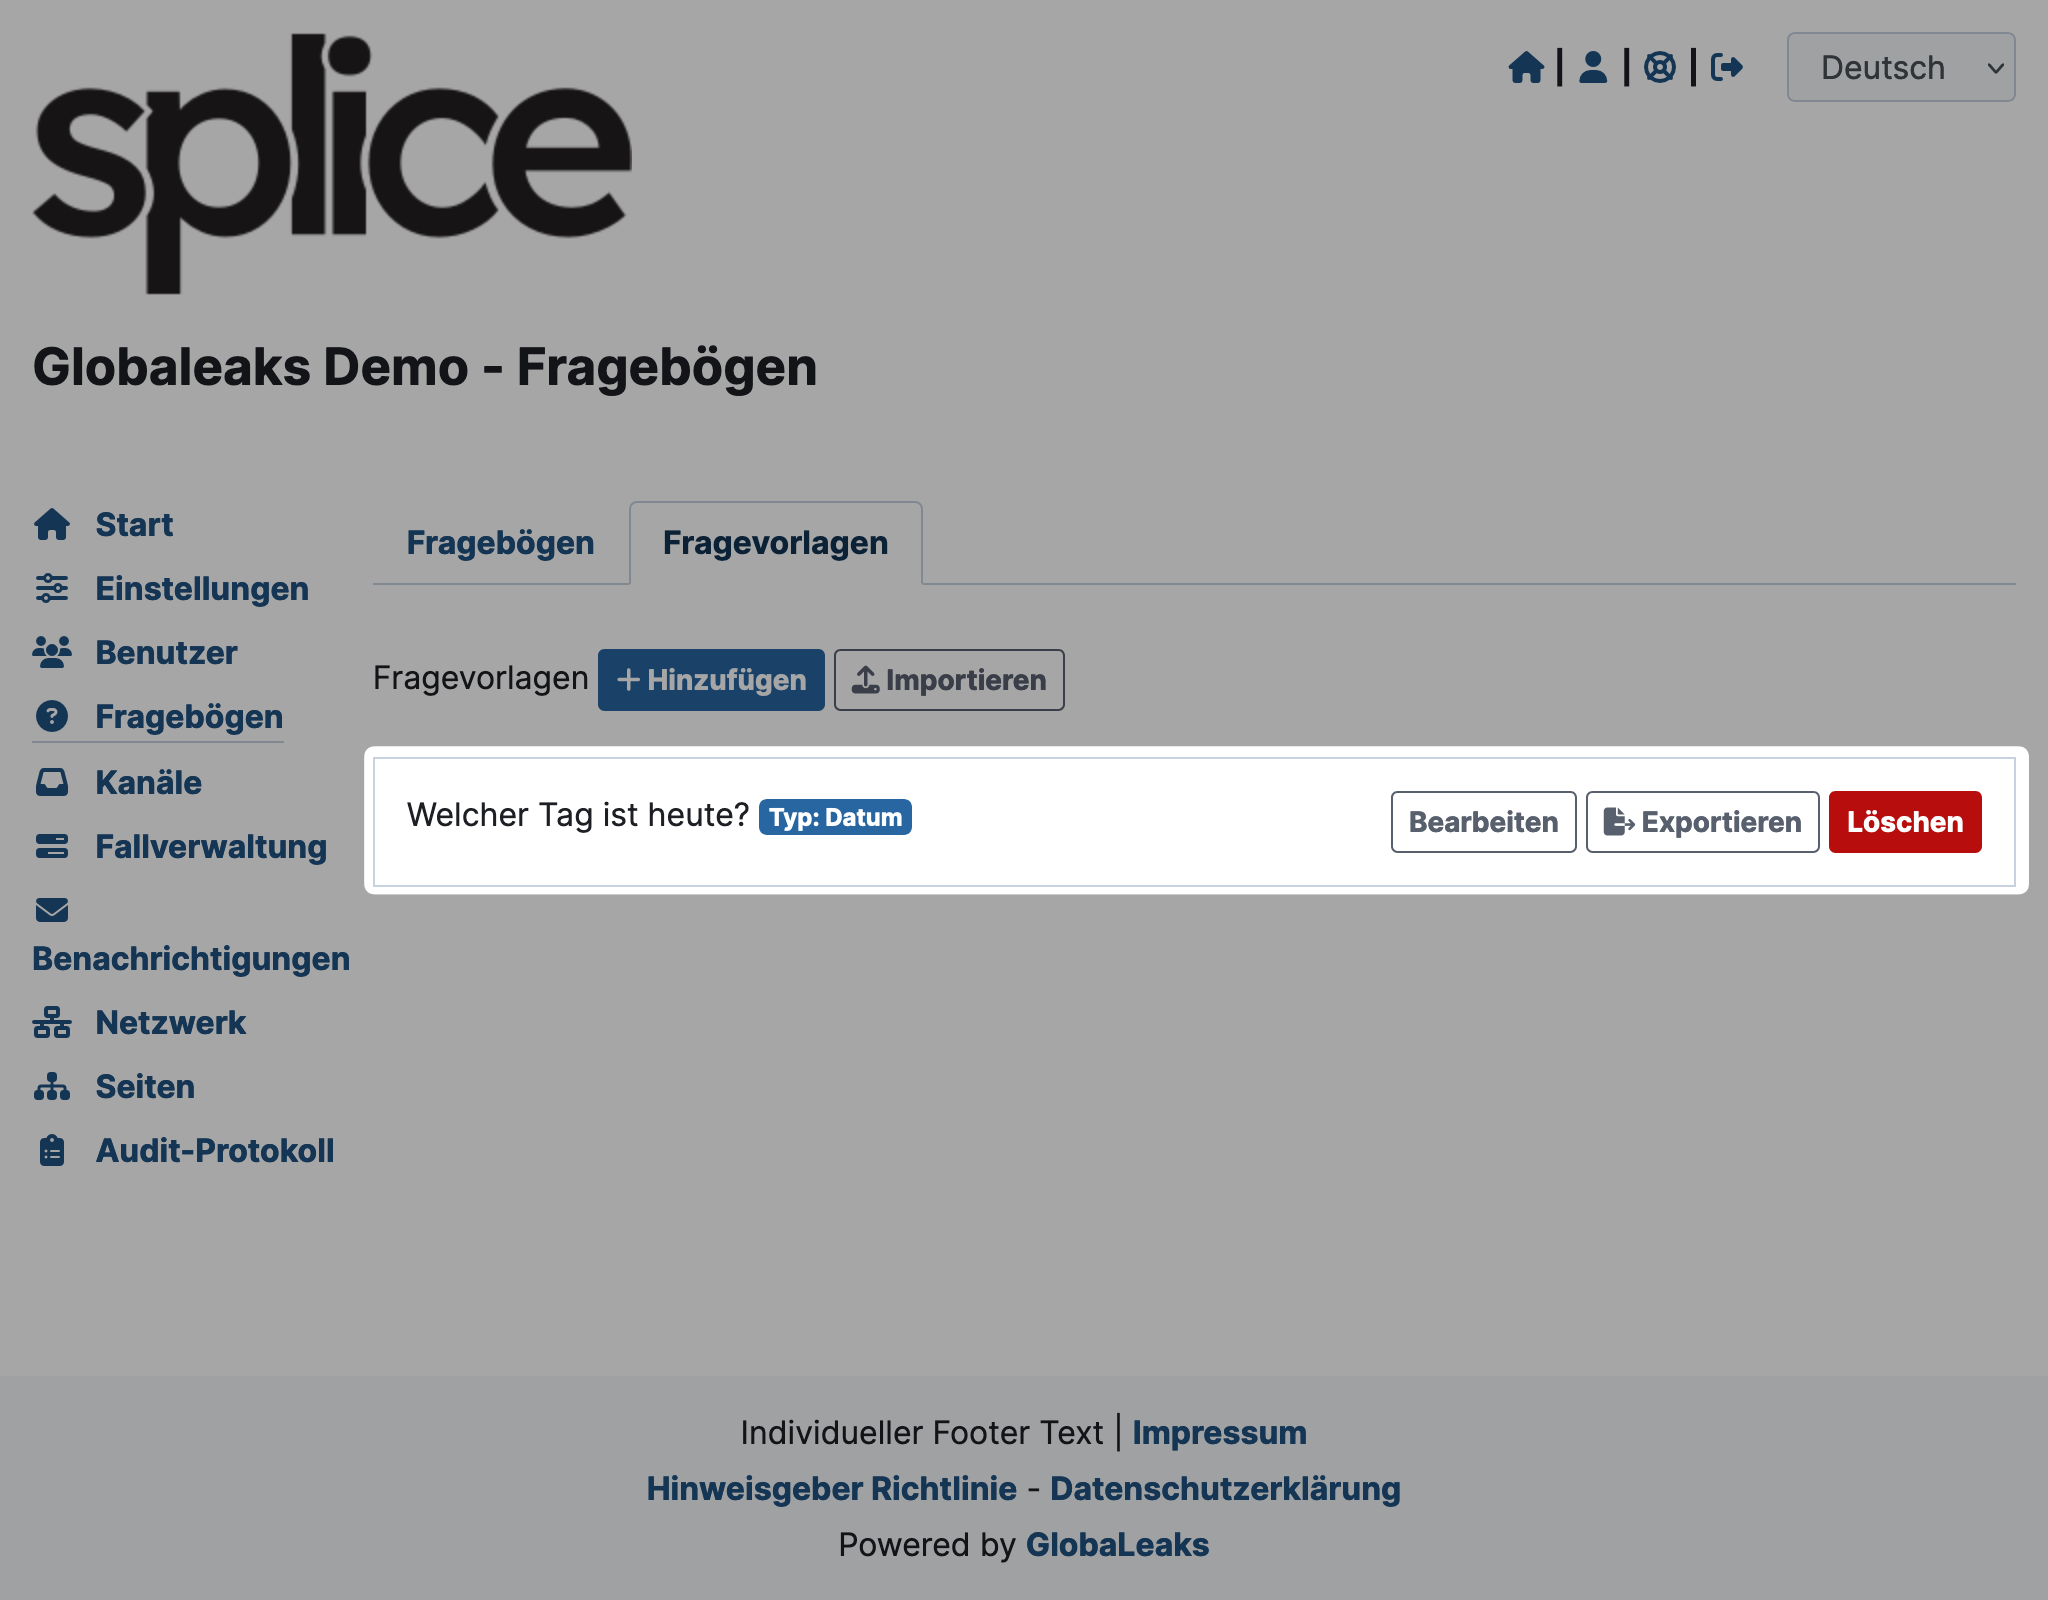Click clipboard icon beside Audit-Protokoll
2048x1600 pixels.
pyautogui.click(x=52, y=1150)
